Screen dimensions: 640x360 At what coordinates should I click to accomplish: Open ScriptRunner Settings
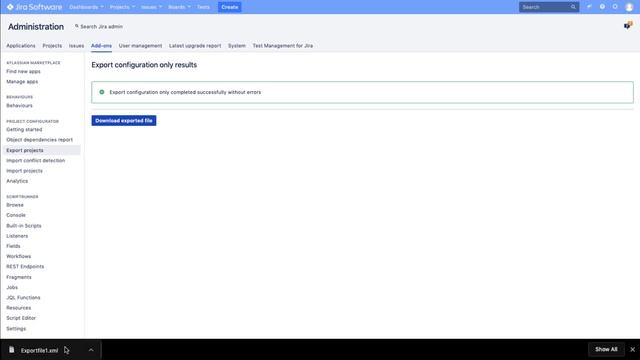pos(16,329)
